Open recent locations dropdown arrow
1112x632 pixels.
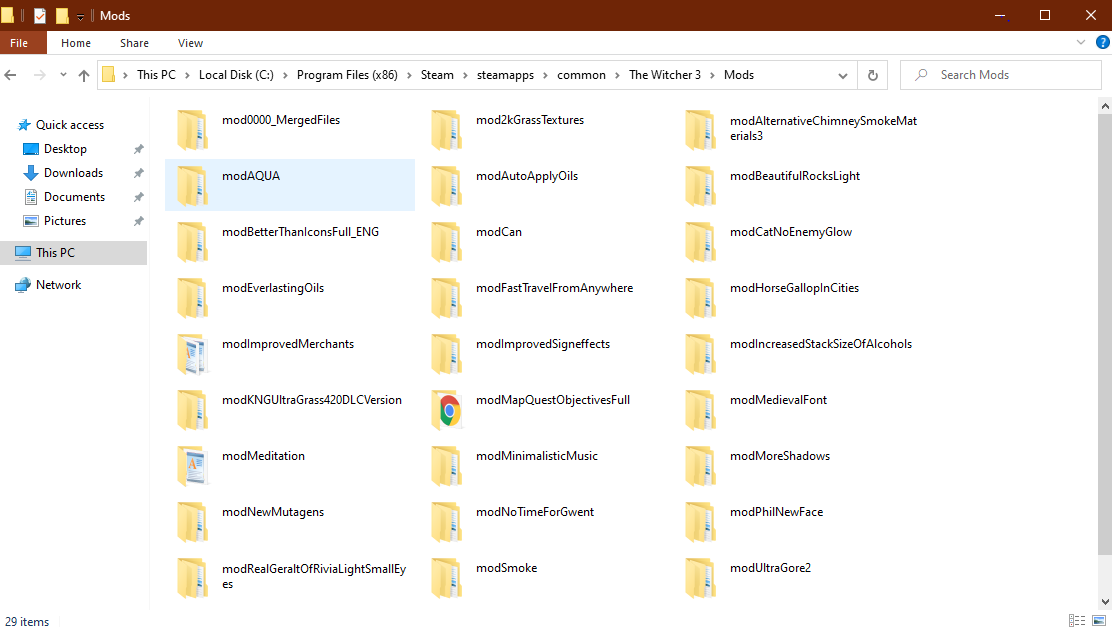(63, 75)
